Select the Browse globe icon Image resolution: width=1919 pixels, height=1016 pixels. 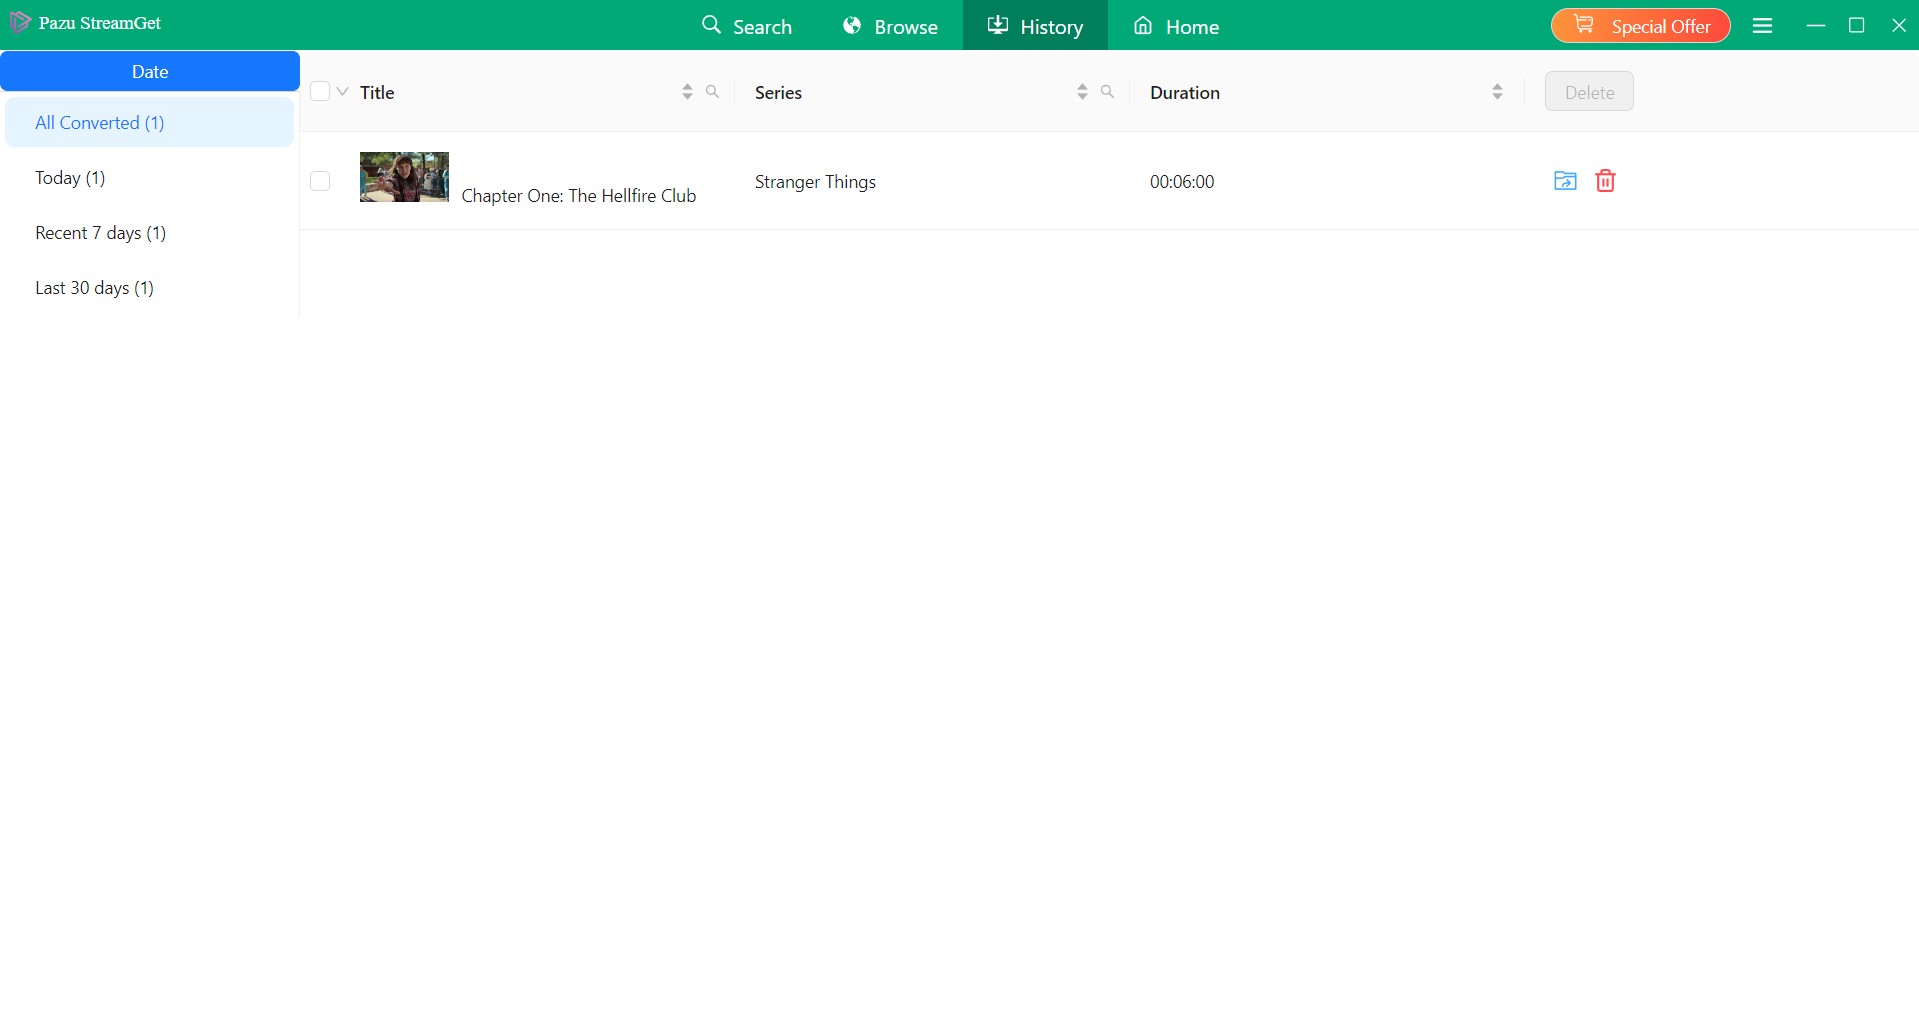coord(853,25)
